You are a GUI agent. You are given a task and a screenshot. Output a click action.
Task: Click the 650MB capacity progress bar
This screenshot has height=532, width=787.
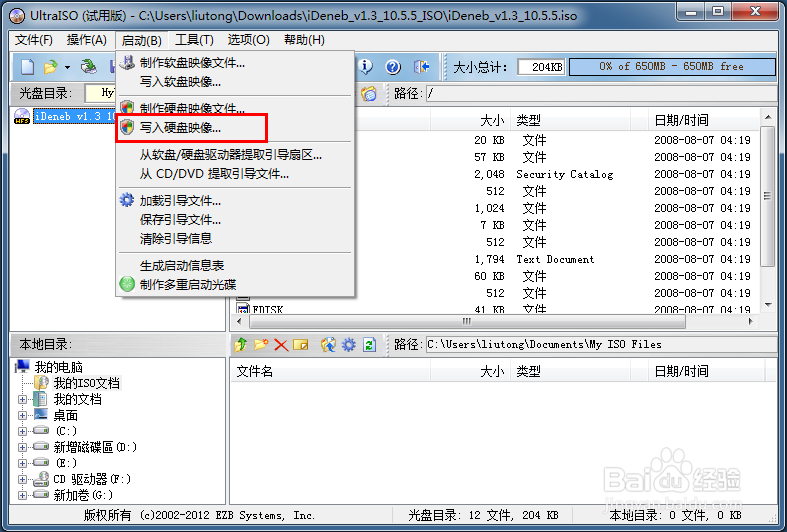[x=672, y=67]
